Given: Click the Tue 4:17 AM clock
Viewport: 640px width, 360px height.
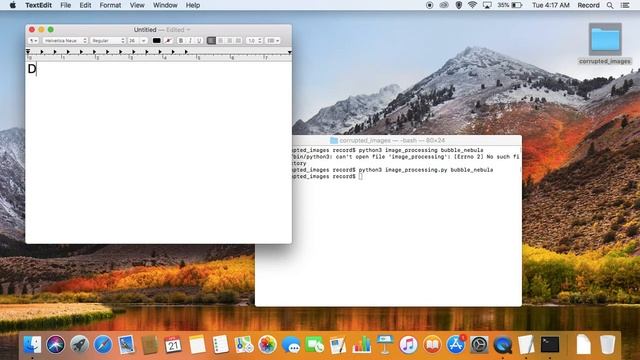Looking at the screenshot, I should pos(551,5).
